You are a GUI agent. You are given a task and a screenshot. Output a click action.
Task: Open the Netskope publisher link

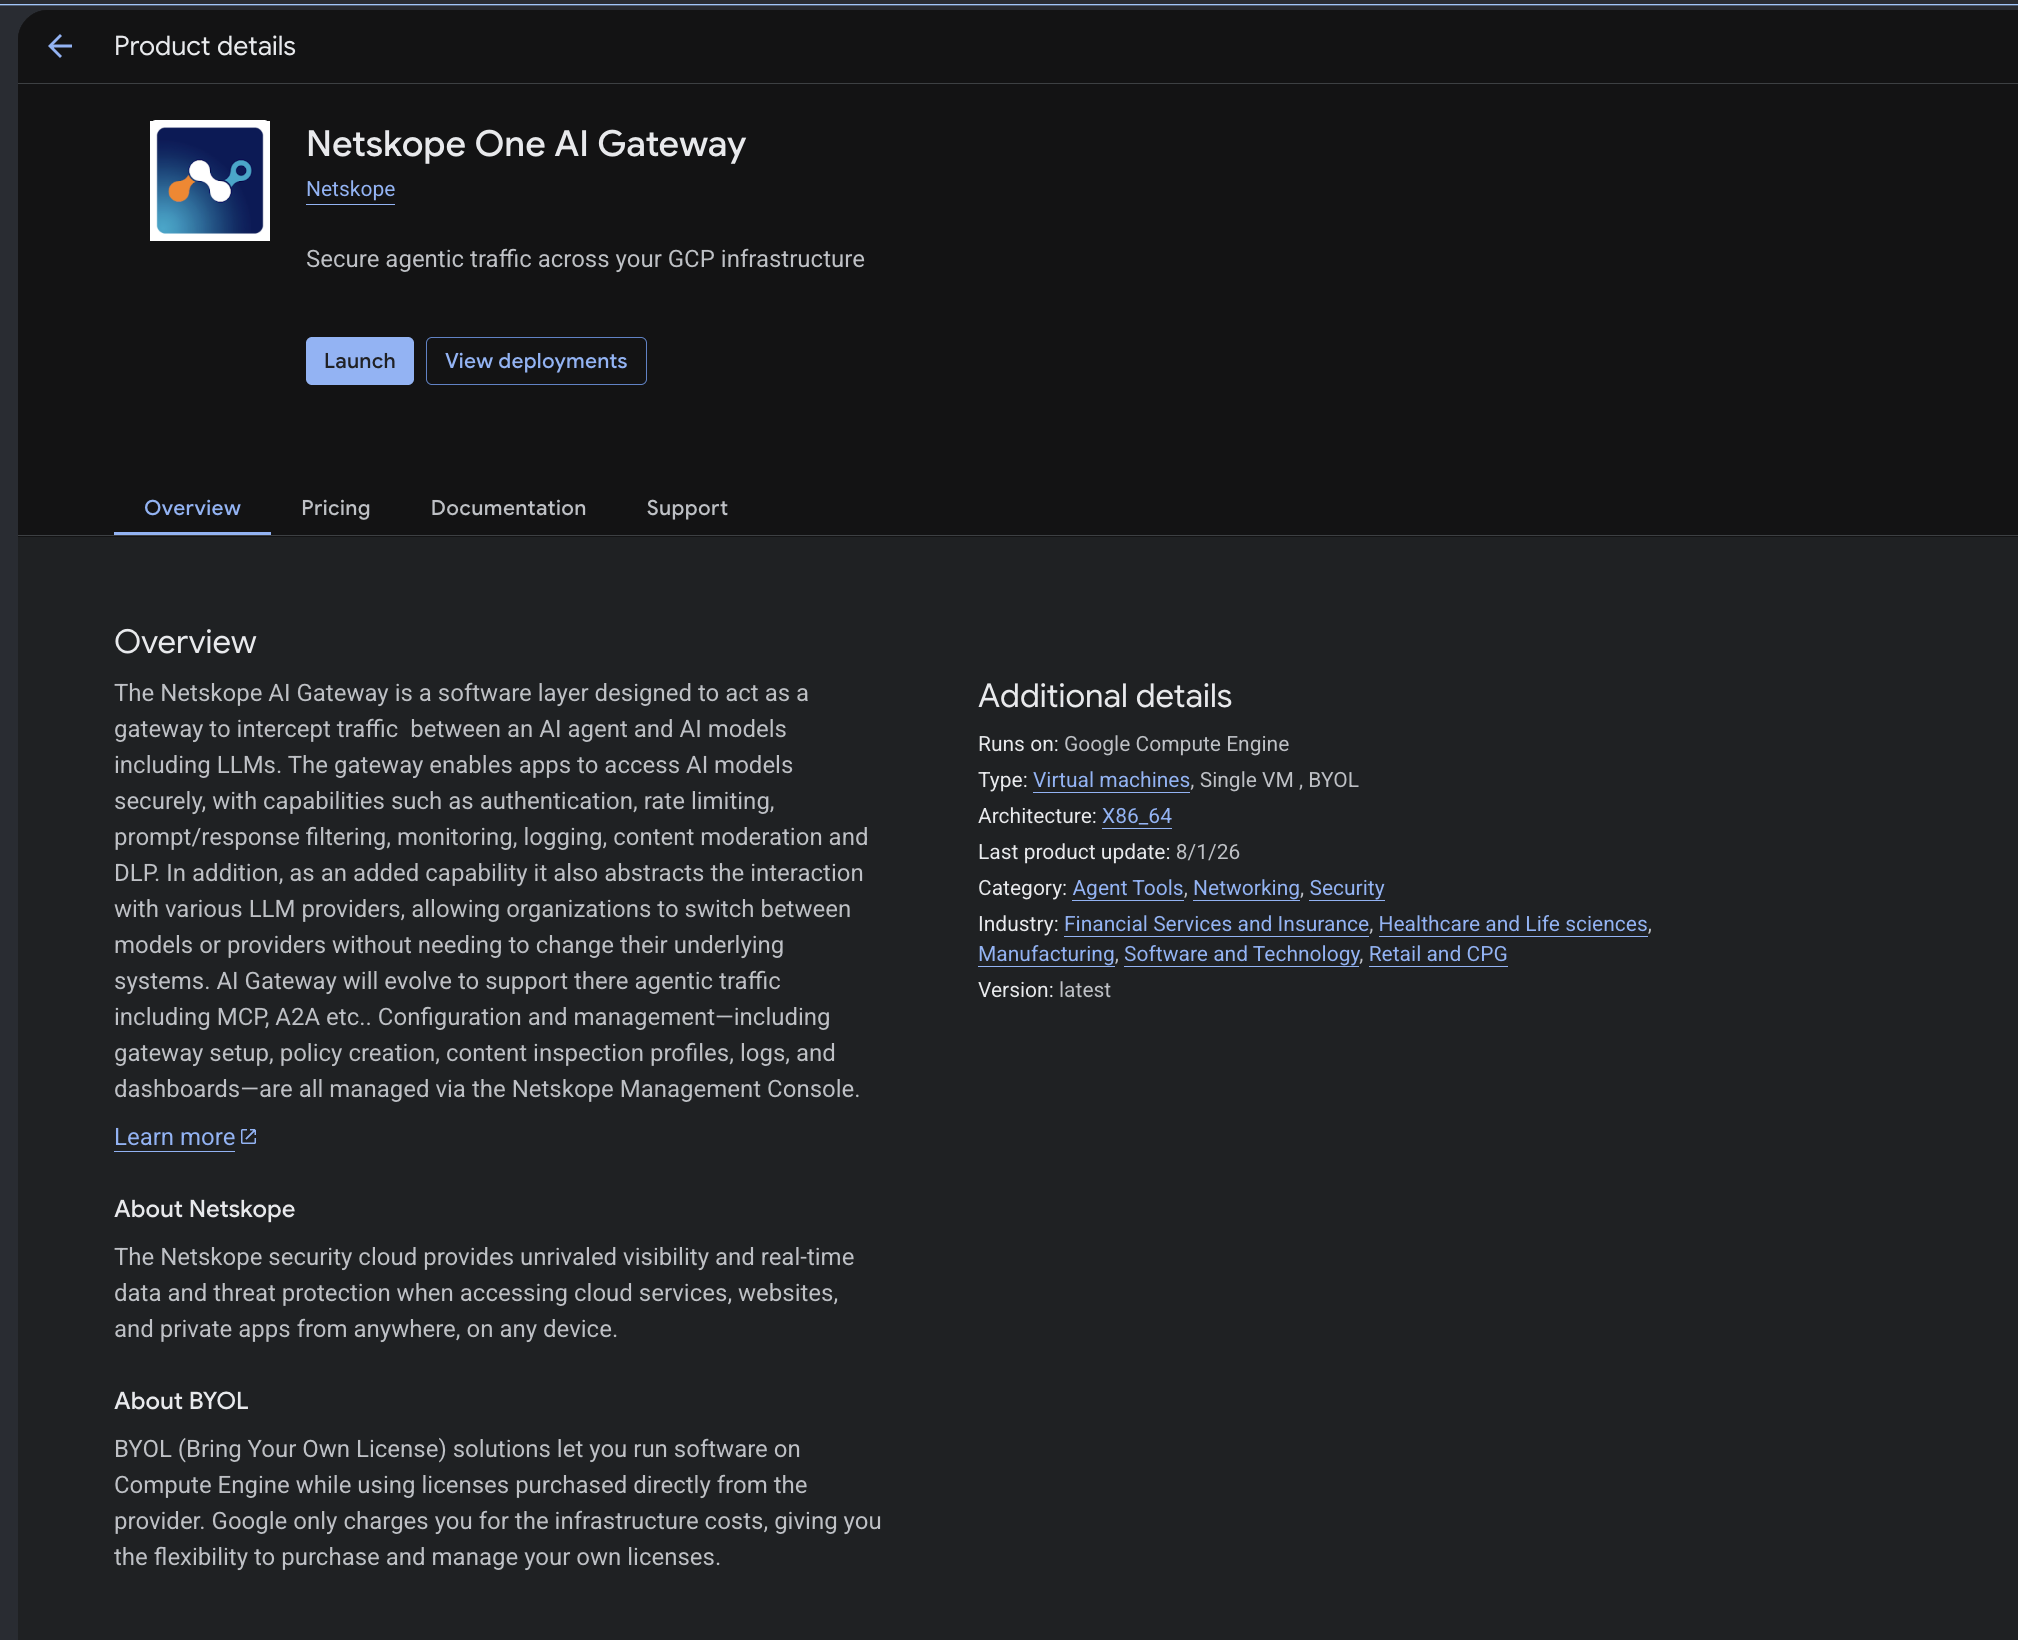point(350,189)
